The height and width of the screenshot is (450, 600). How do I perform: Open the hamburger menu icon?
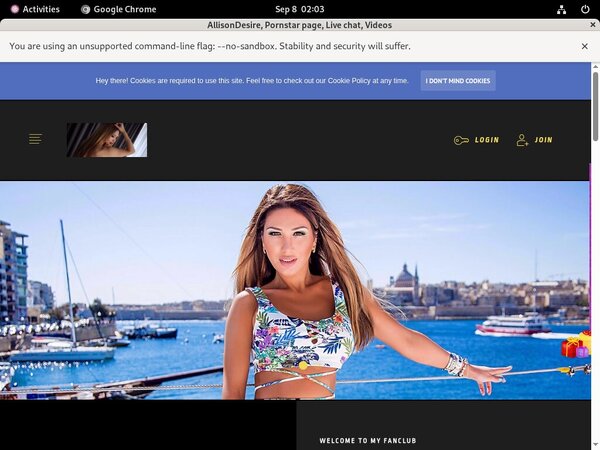pos(35,139)
